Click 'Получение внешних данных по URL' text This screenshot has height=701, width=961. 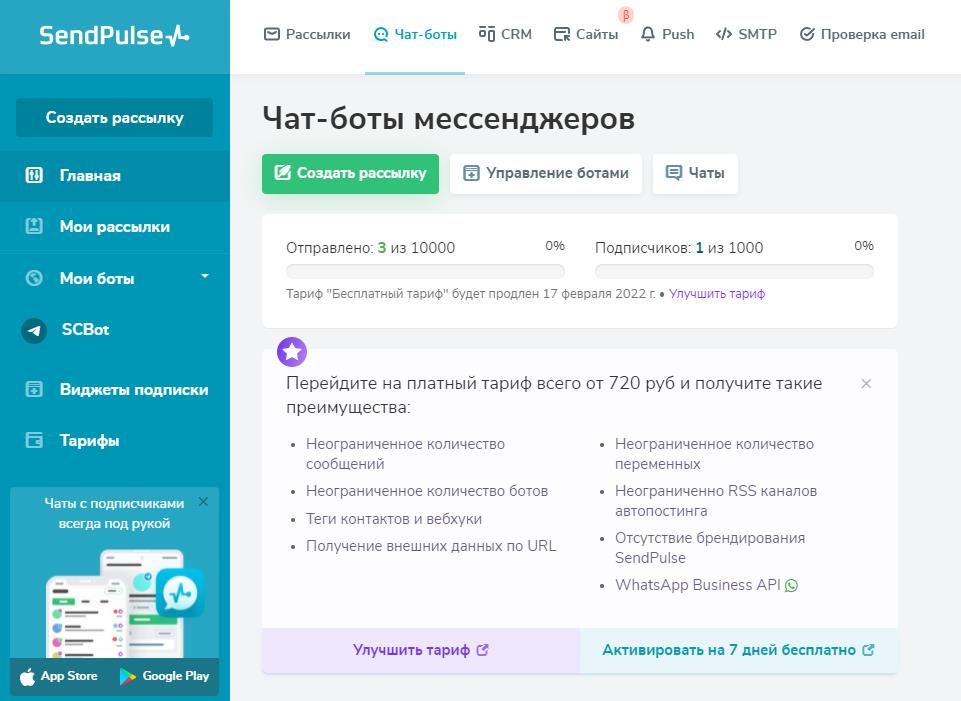coord(431,546)
